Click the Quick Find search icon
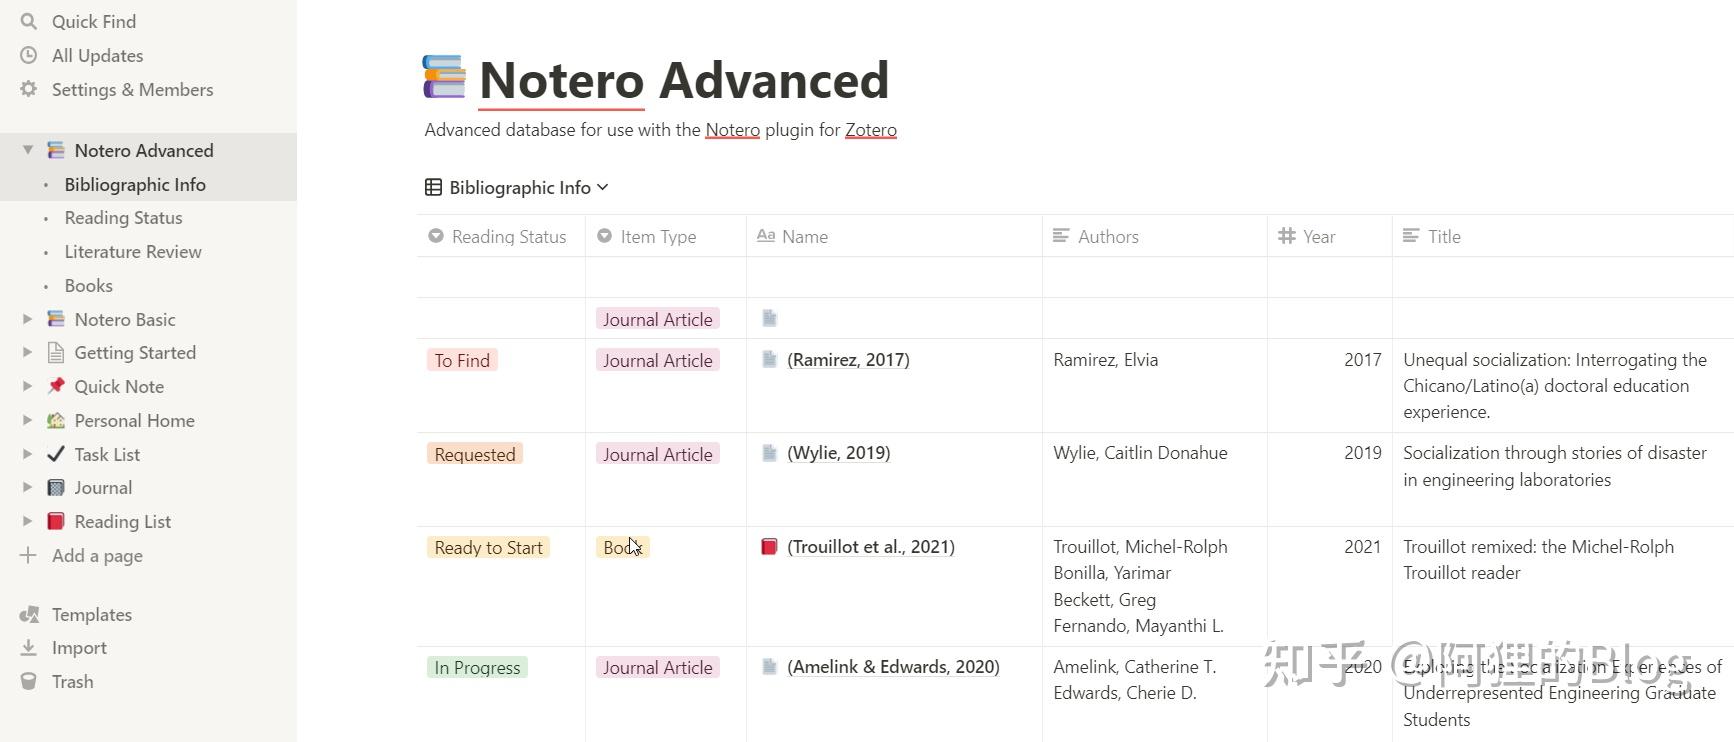The width and height of the screenshot is (1734, 742). point(28,21)
